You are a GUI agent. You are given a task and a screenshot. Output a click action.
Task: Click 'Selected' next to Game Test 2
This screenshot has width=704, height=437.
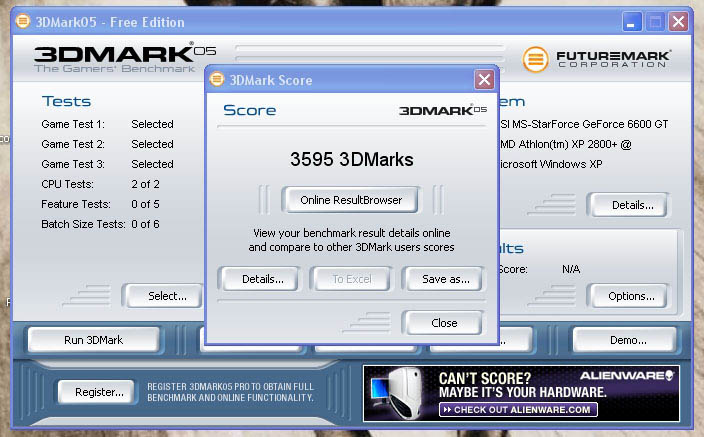pyautogui.click(x=152, y=144)
